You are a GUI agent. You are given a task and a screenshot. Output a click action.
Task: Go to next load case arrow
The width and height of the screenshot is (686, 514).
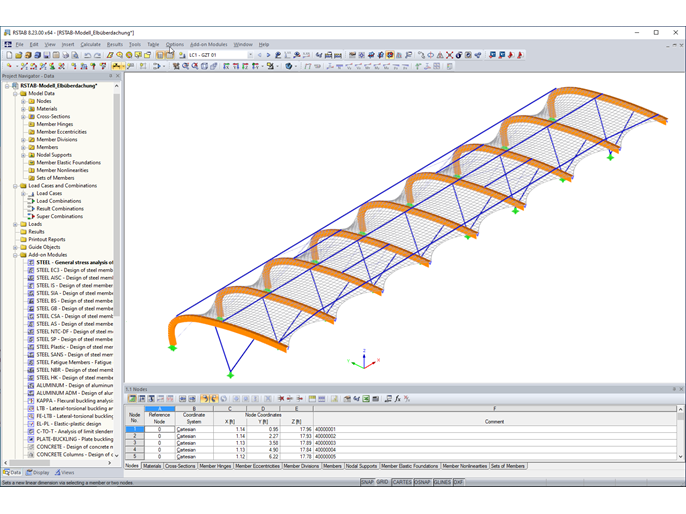pos(268,55)
